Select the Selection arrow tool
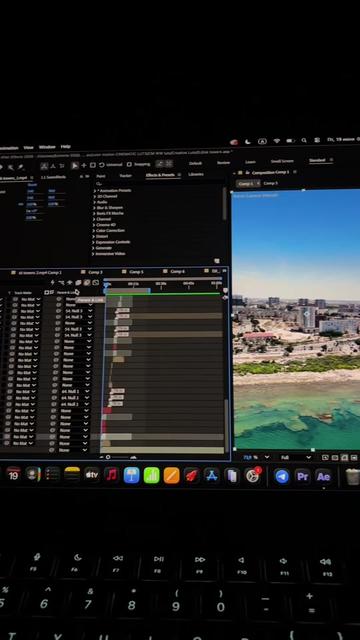 coord(75,165)
